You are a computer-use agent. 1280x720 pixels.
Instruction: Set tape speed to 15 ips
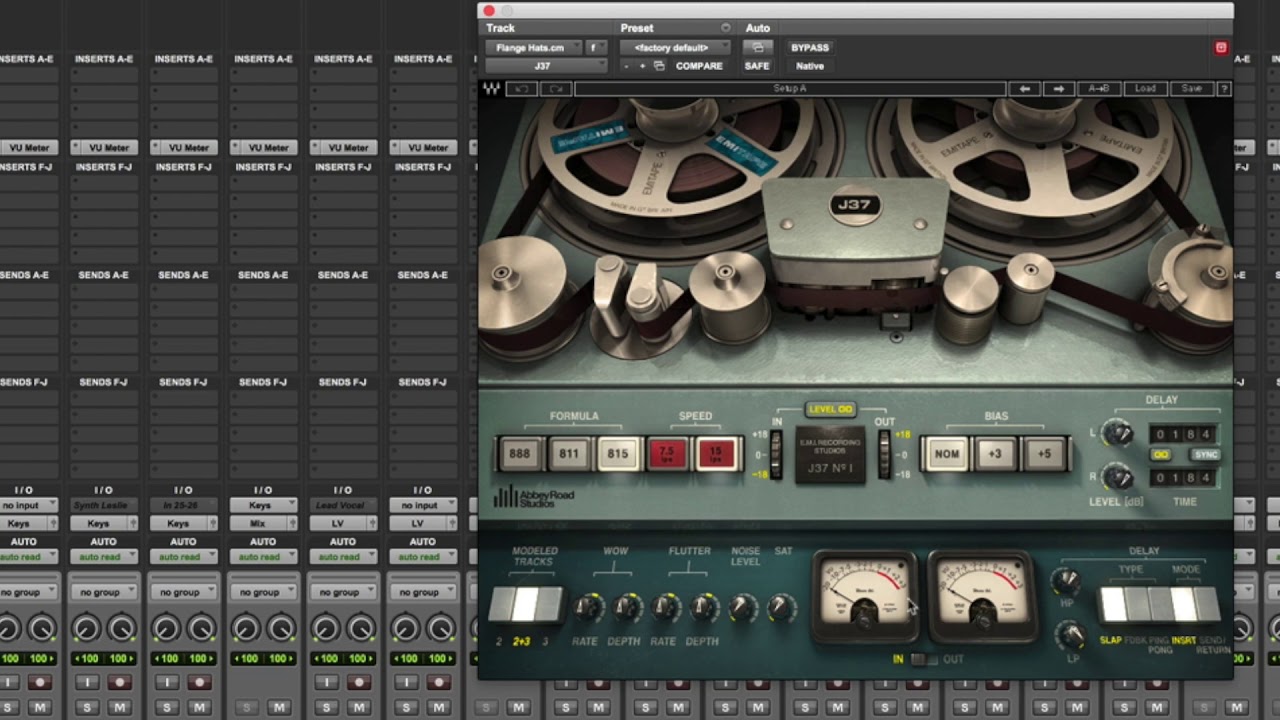point(715,454)
